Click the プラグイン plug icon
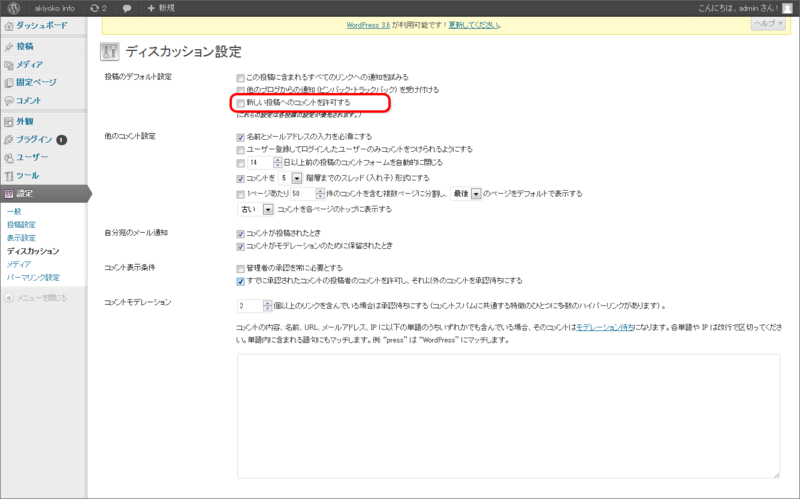This screenshot has height=499, width=800. pos(9,140)
